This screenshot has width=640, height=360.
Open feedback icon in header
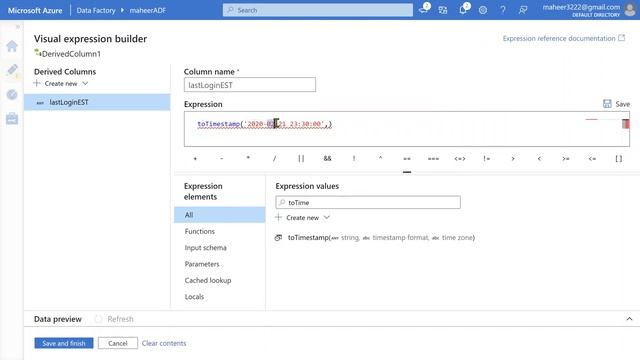523,10
